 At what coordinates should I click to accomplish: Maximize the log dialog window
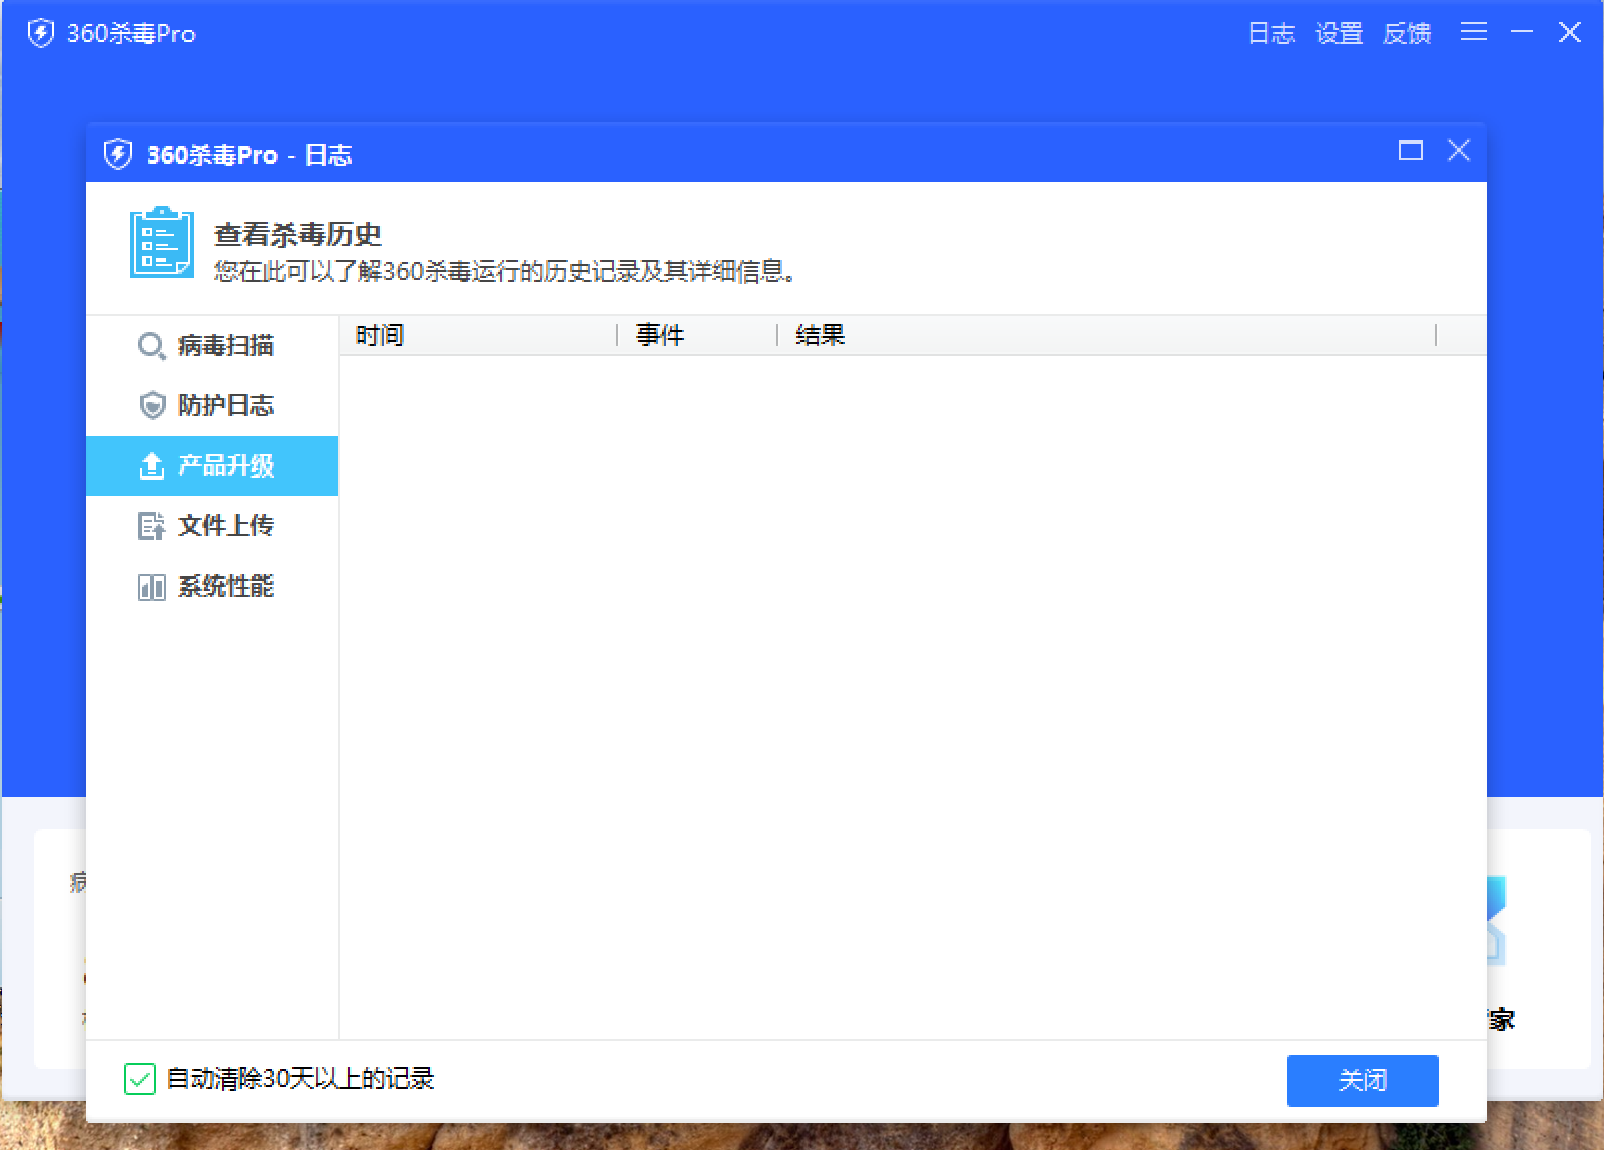pyautogui.click(x=1410, y=151)
